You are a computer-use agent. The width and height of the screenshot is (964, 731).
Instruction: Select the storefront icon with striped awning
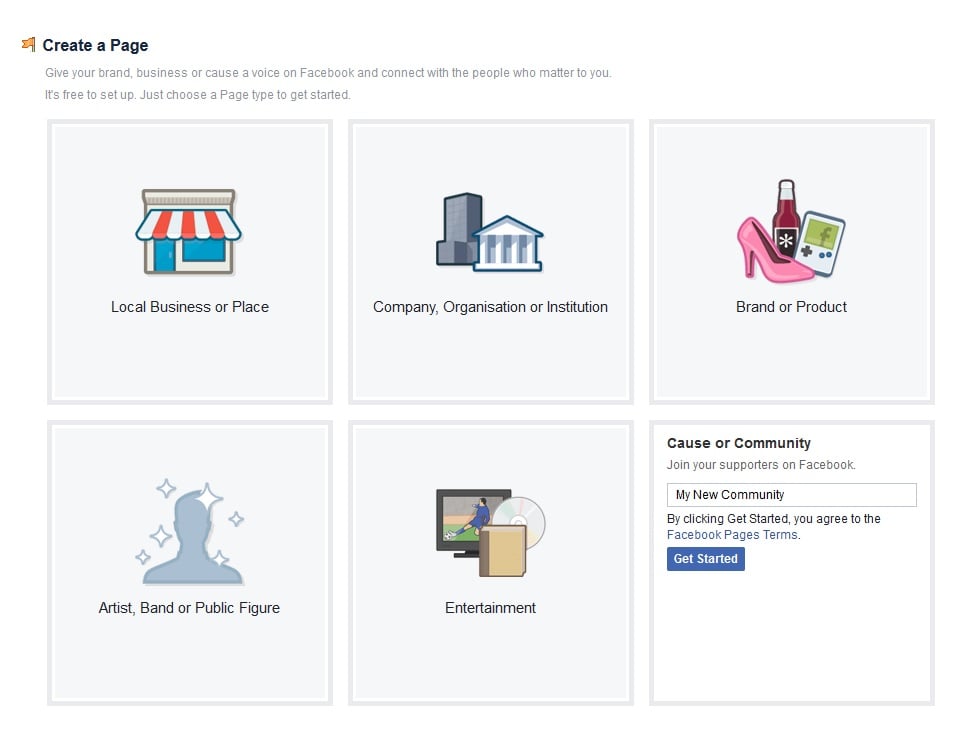coord(189,232)
